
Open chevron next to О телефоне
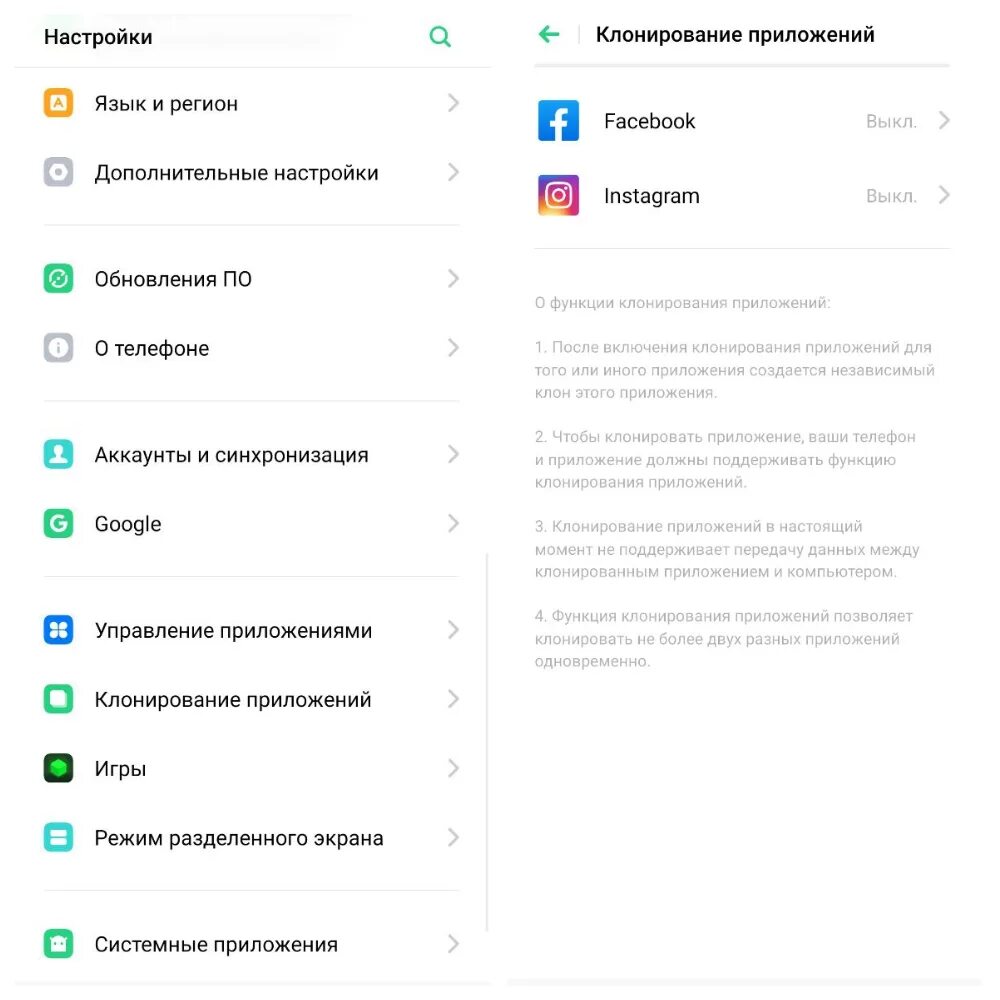[x=453, y=348]
